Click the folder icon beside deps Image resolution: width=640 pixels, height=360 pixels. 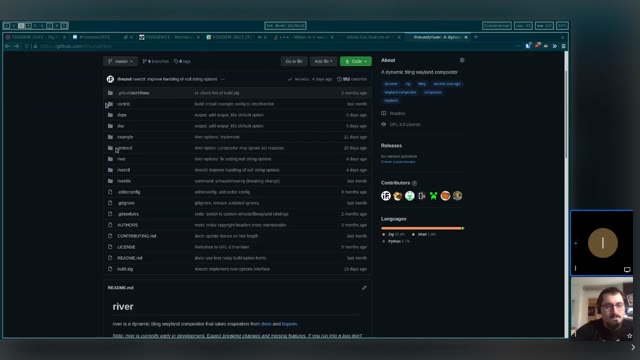(110, 115)
